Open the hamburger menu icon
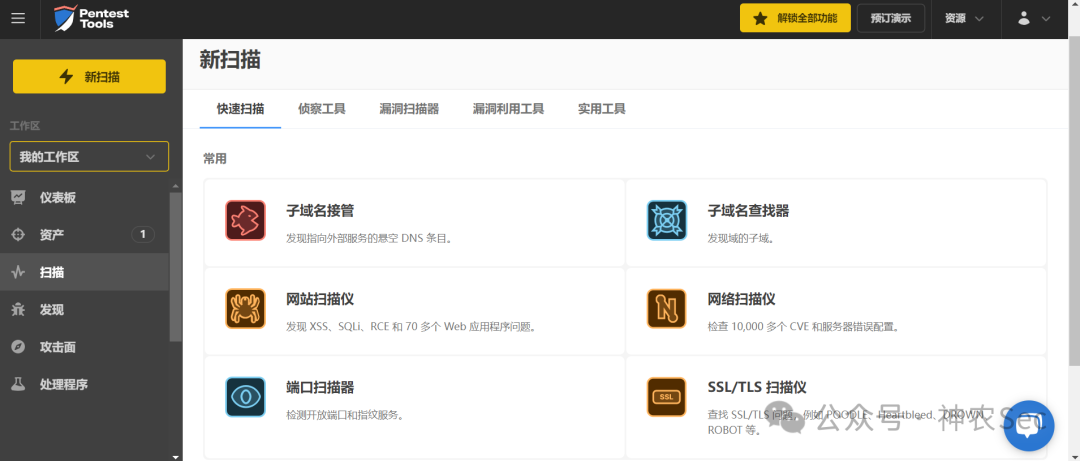The width and height of the screenshot is (1080, 461). pyautogui.click(x=18, y=19)
